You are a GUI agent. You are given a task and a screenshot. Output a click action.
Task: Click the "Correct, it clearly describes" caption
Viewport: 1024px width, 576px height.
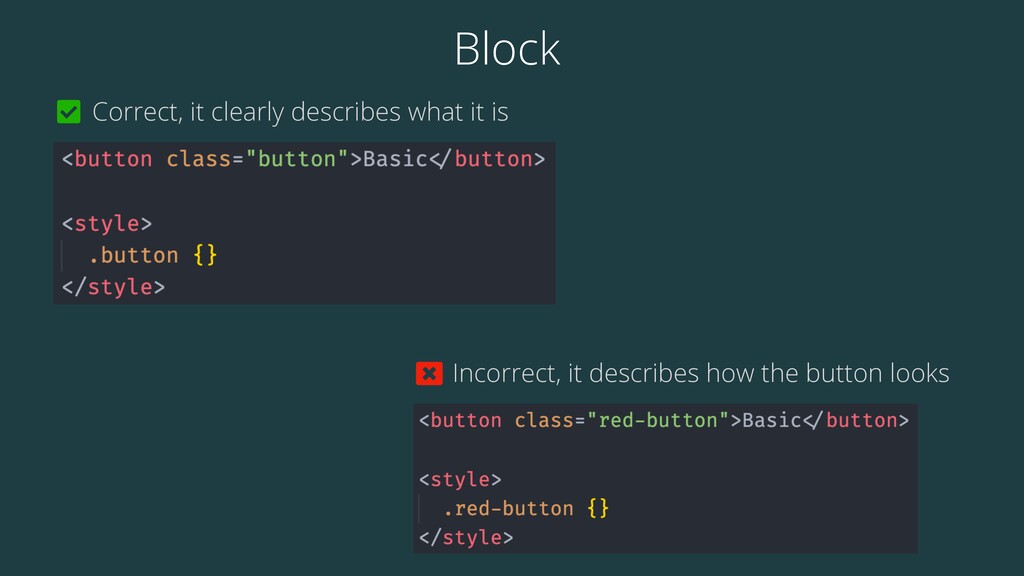click(300, 112)
